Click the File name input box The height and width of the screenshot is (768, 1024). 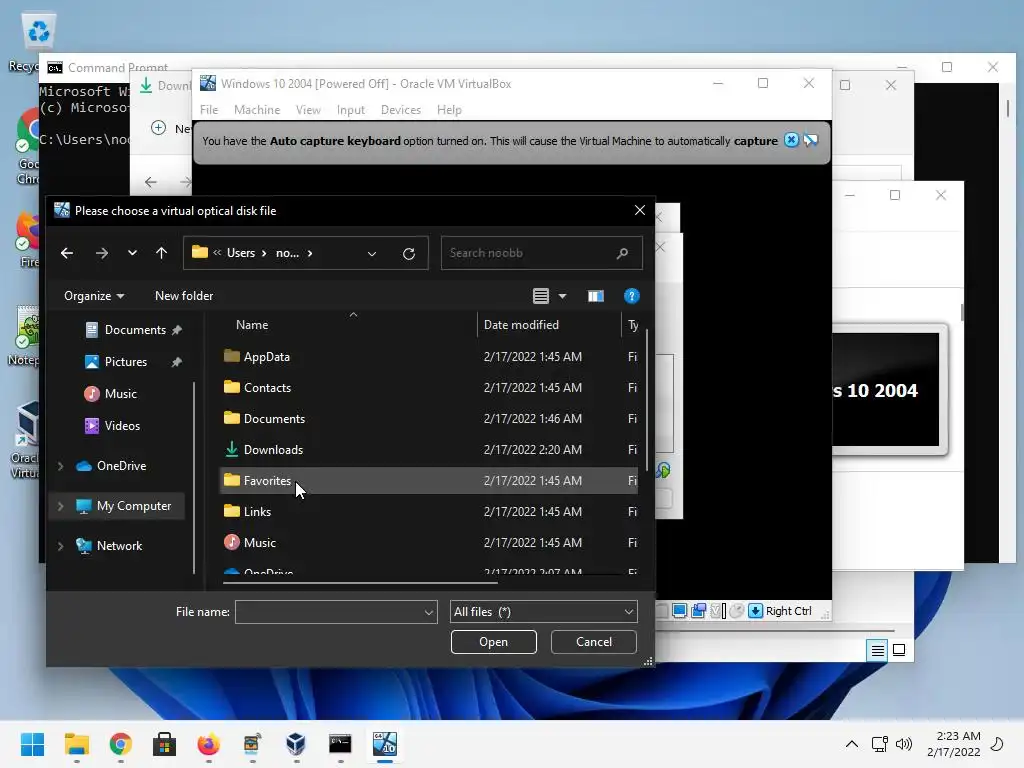[x=328, y=612]
